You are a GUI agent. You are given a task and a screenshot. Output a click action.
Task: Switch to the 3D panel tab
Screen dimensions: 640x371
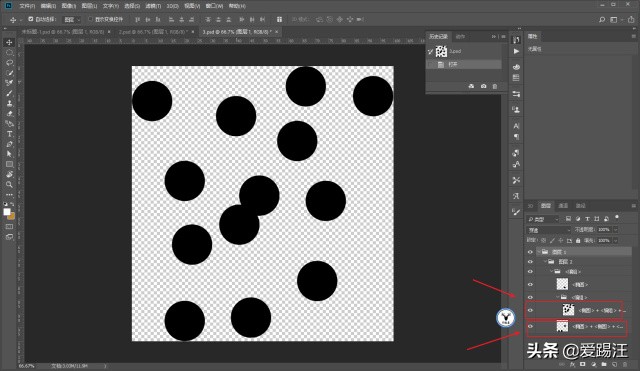tap(531, 206)
